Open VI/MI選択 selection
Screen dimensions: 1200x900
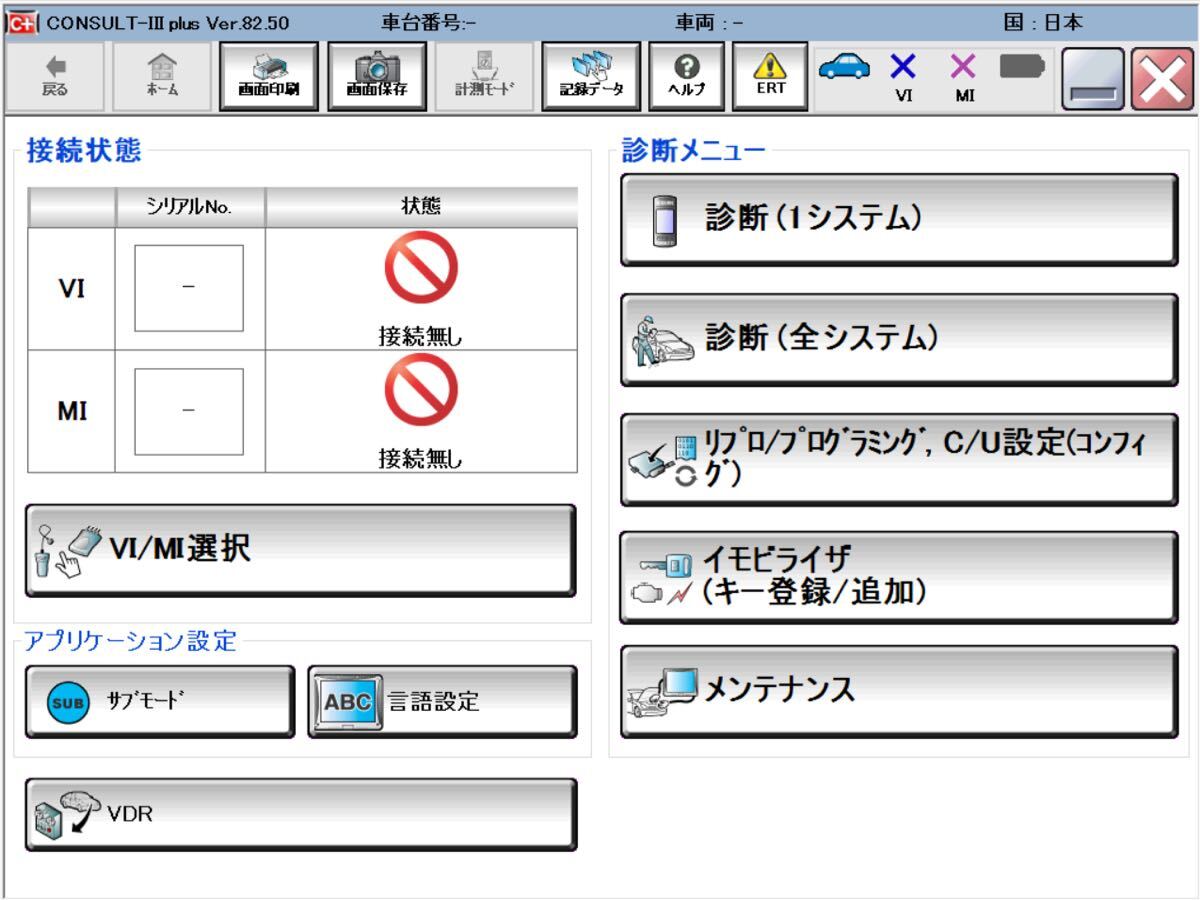point(300,550)
